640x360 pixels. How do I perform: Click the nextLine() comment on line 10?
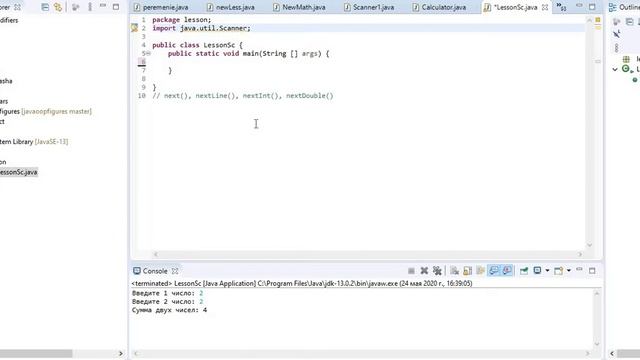(x=216, y=96)
